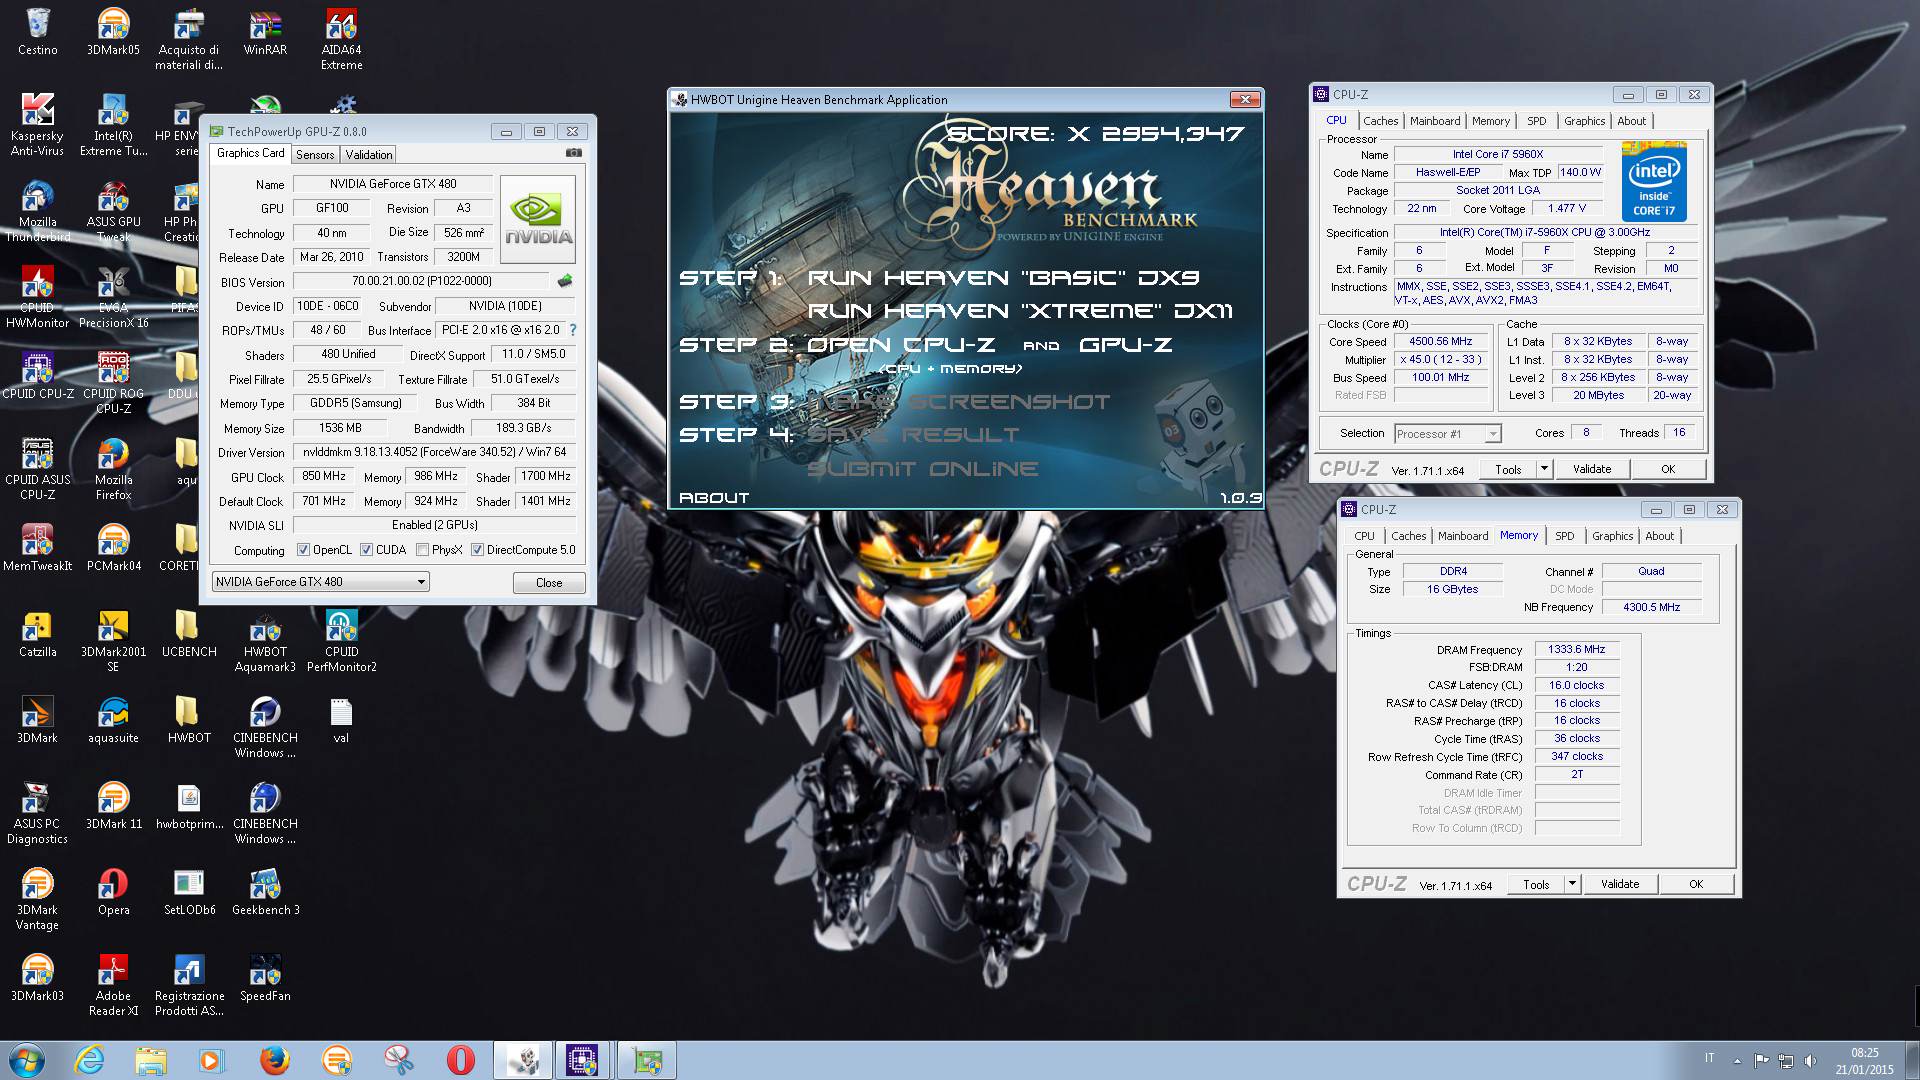This screenshot has height=1080, width=1920.
Task: Open the Opera desktop shortcut
Action: coord(113,891)
